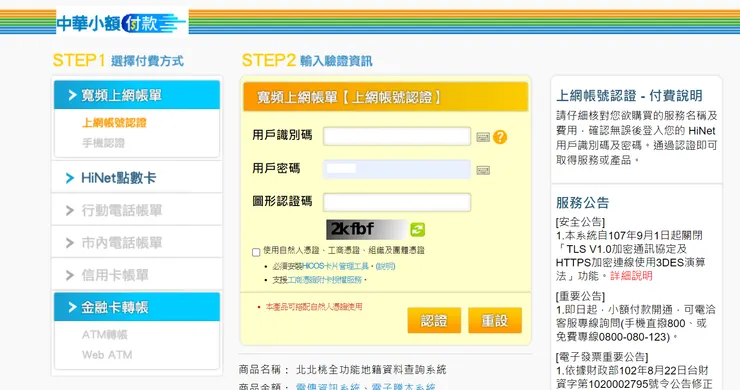
Task: Refresh the captcha image
Action: [417, 229]
